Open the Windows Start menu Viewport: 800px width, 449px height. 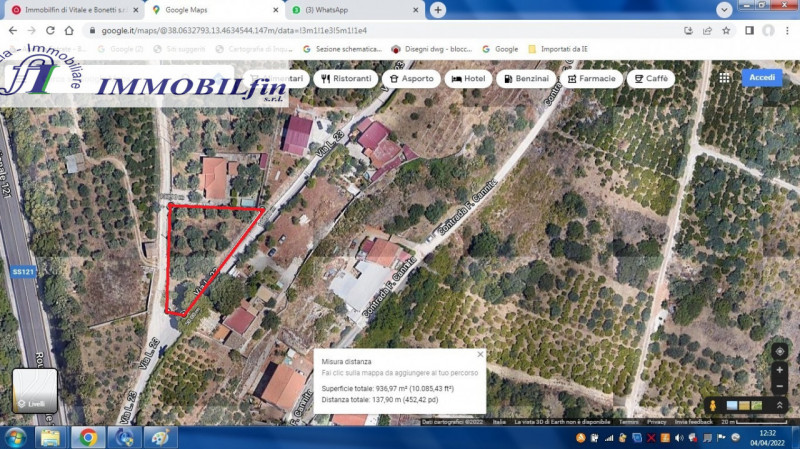tap(16, 438)
